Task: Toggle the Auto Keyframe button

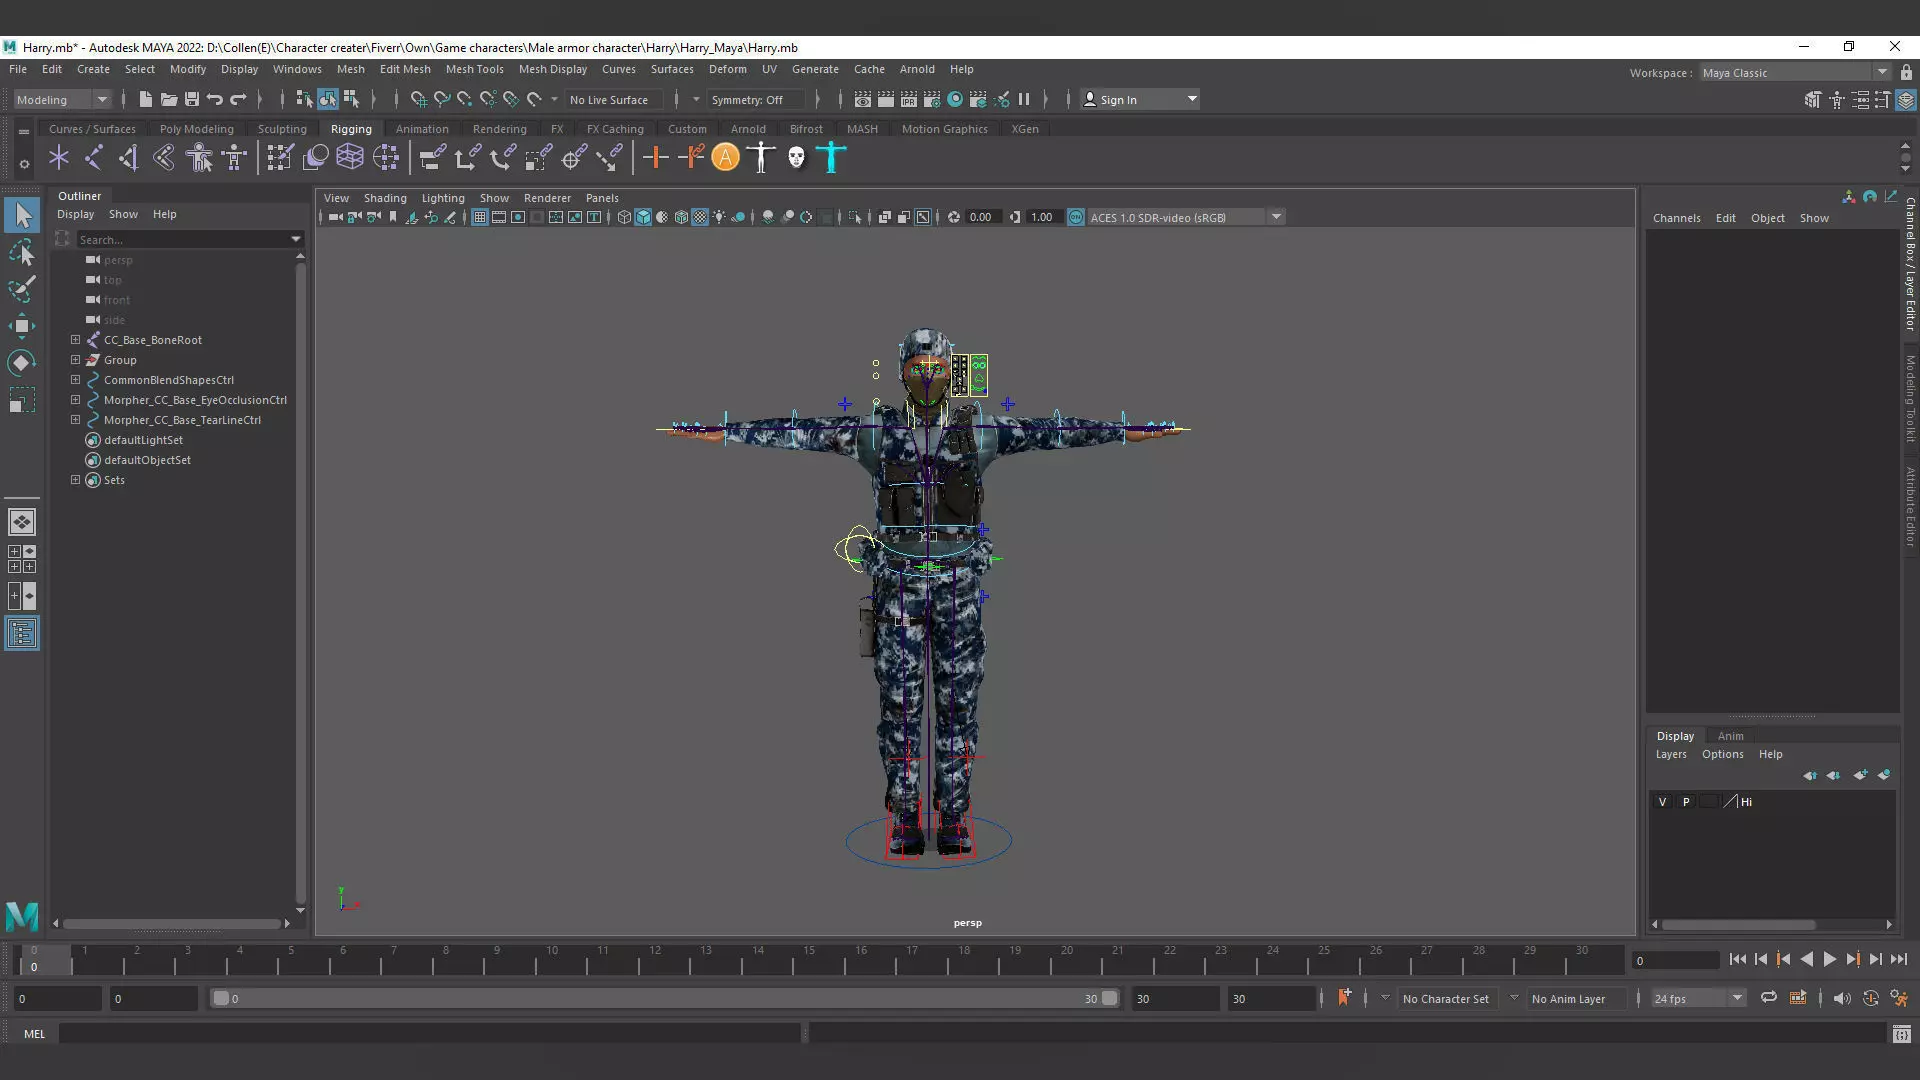Action: click(1870, 998)
